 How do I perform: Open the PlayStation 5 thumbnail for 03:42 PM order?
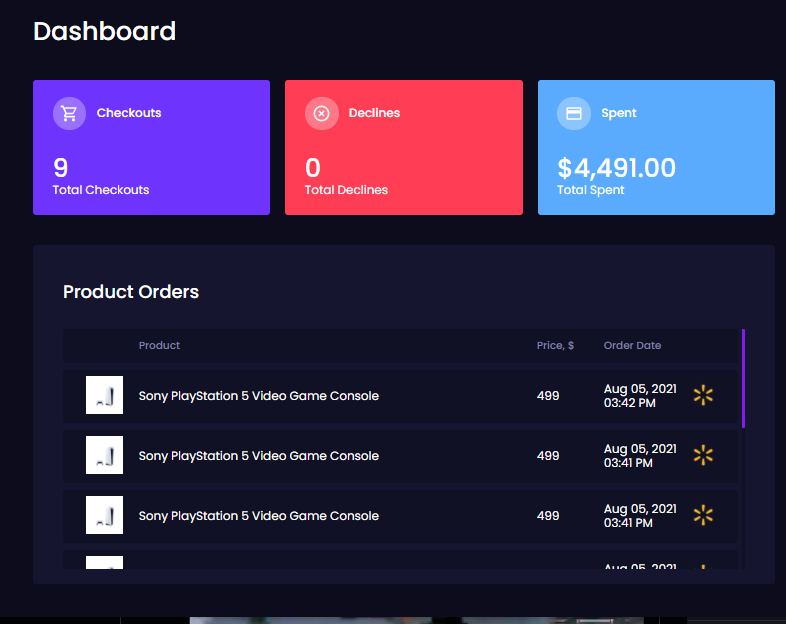pyautogui.click(x=104, y=395)
